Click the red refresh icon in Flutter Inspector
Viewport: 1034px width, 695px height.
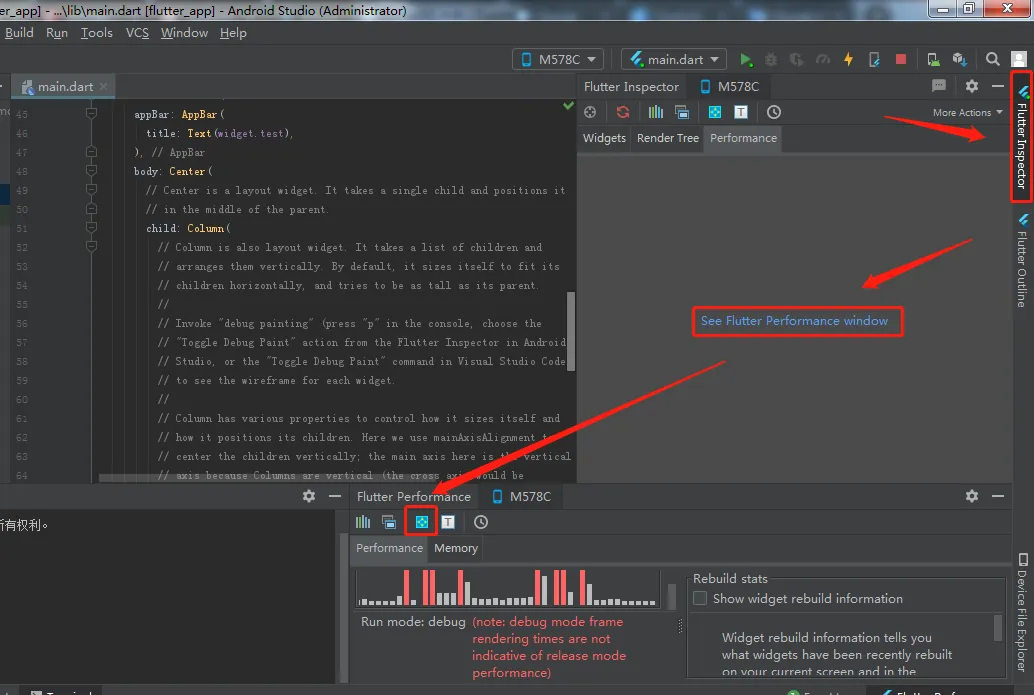pos(623,112)
